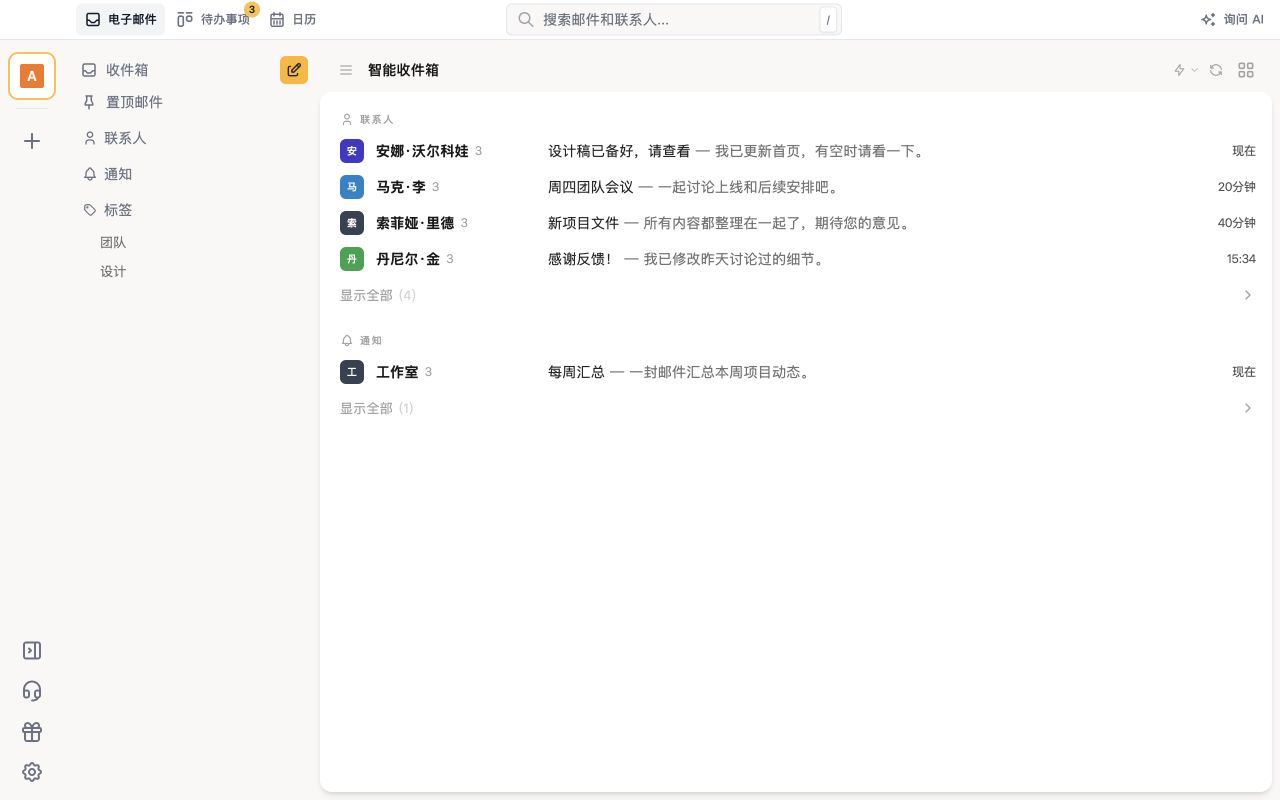Select the 团队 label

point(113,242)
